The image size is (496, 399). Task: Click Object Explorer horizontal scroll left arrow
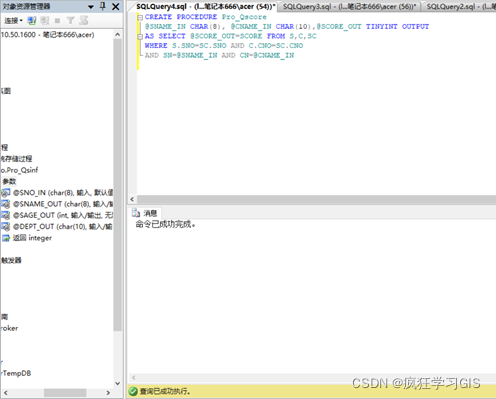(5, 393)
